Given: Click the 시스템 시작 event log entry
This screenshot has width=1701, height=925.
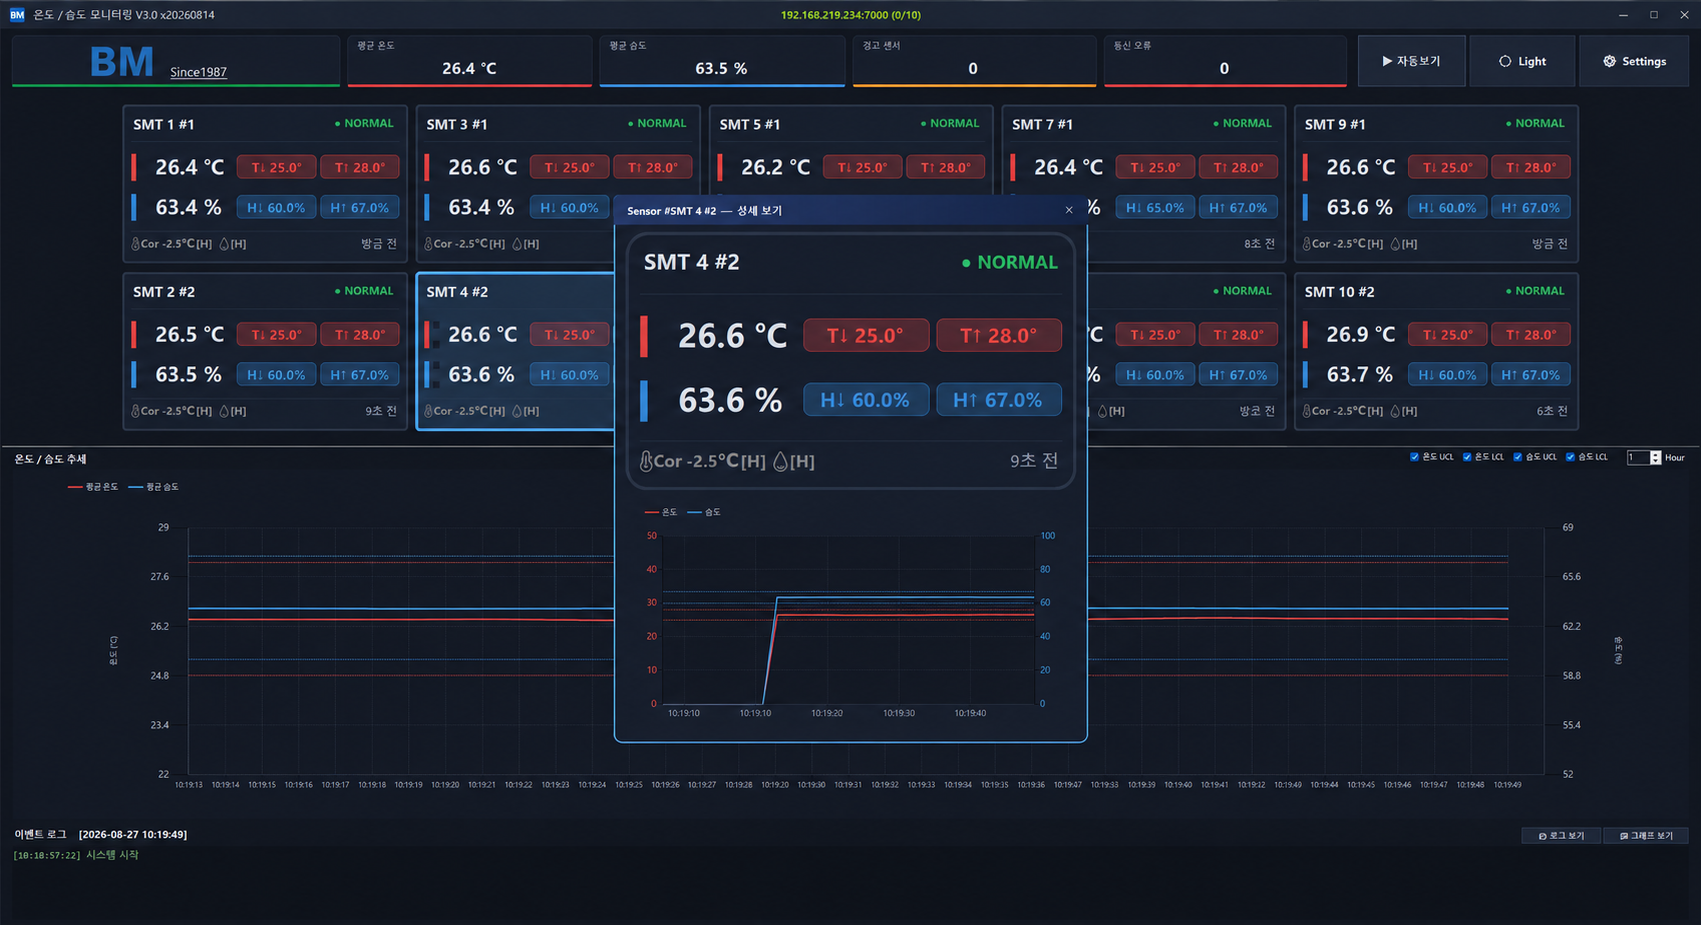Looking at the screenshot, I should coord(112,855).
